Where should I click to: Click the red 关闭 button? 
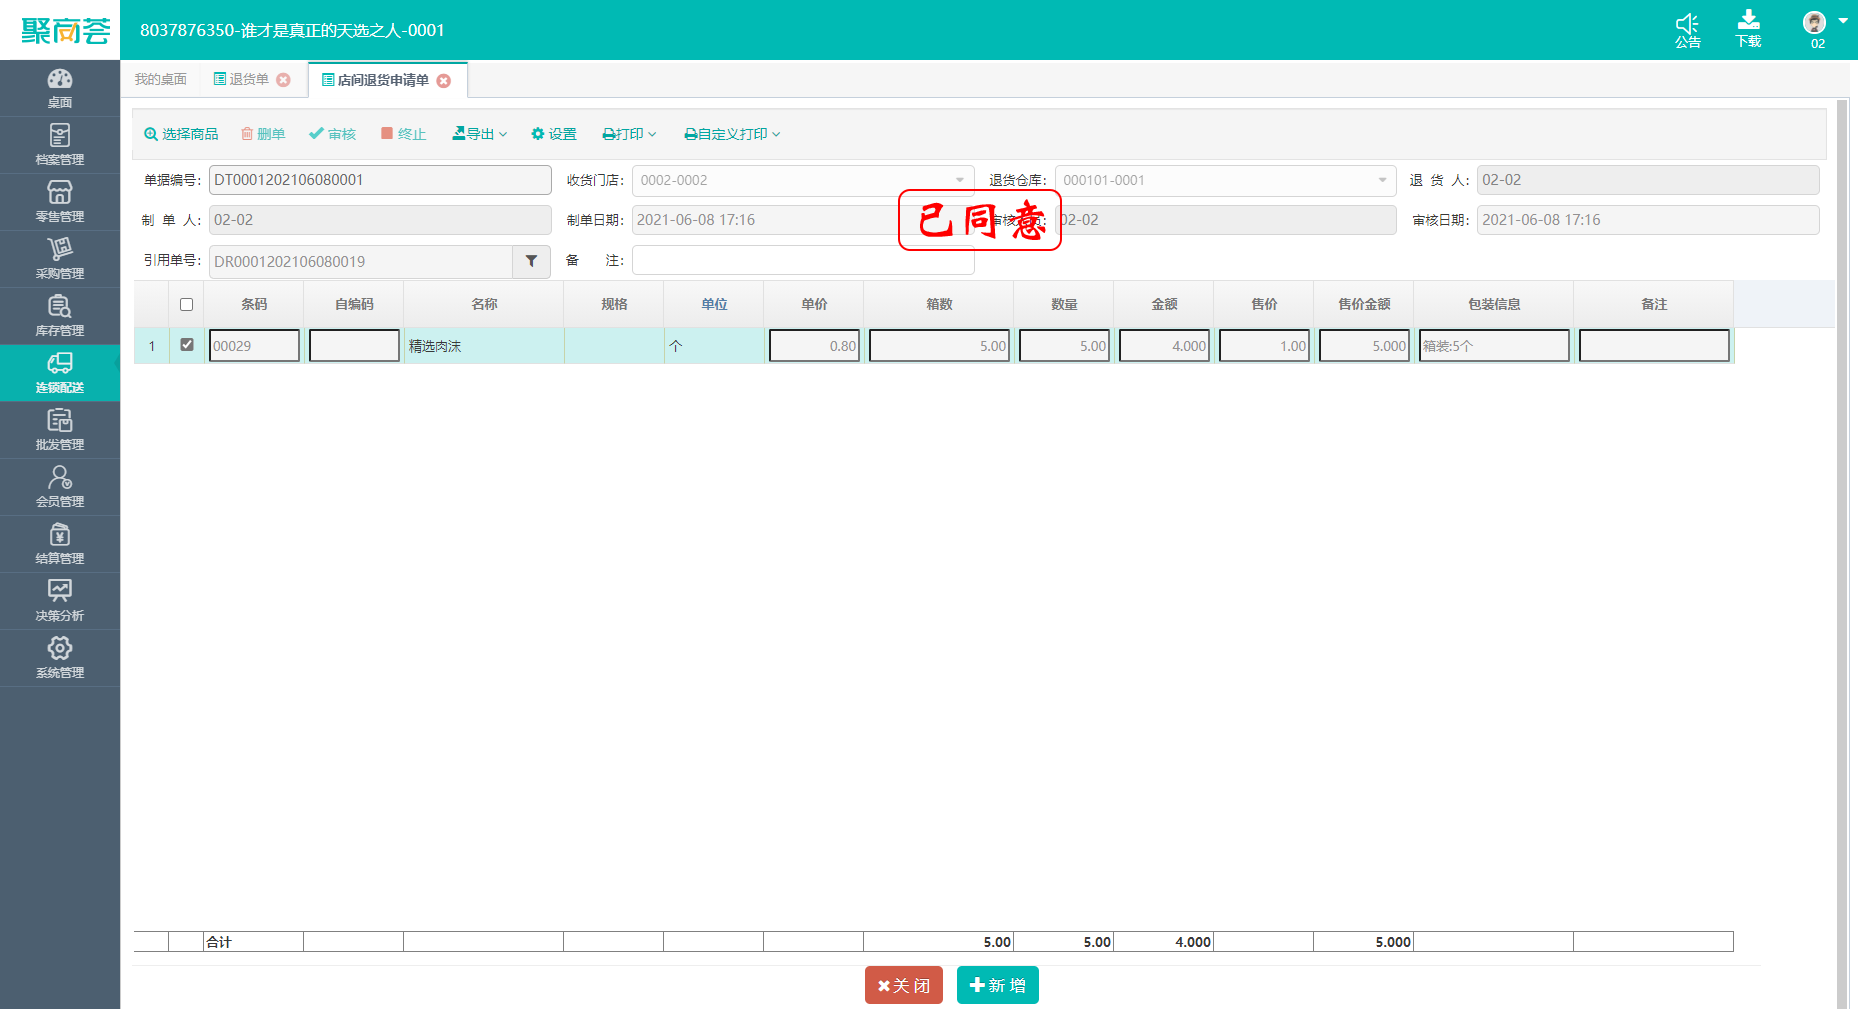[x=904, y=985]
